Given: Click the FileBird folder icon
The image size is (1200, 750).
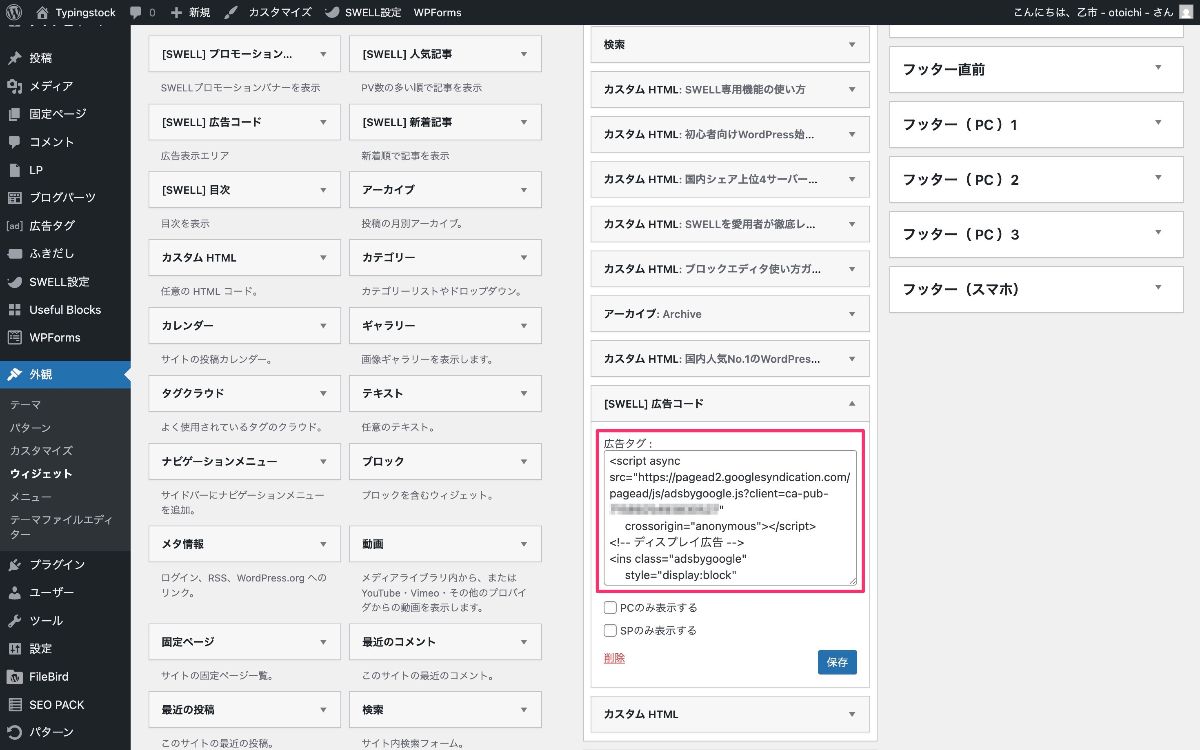Looking at the screenshot, I should [14, 677].
